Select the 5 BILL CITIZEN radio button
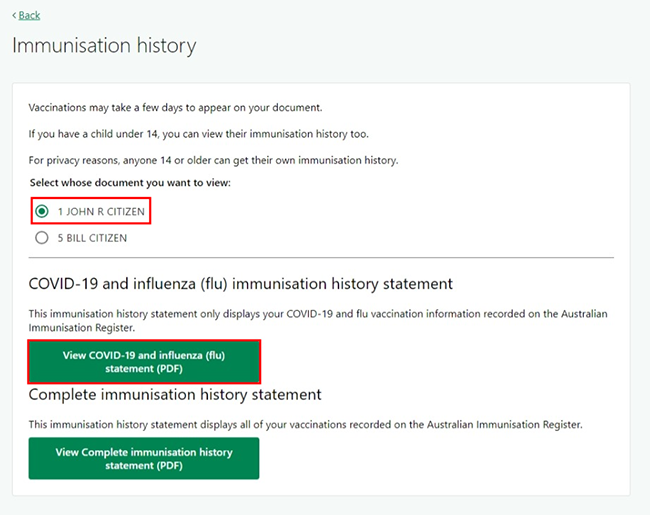Viewport: 650px width, 515px height. point(42,238)
